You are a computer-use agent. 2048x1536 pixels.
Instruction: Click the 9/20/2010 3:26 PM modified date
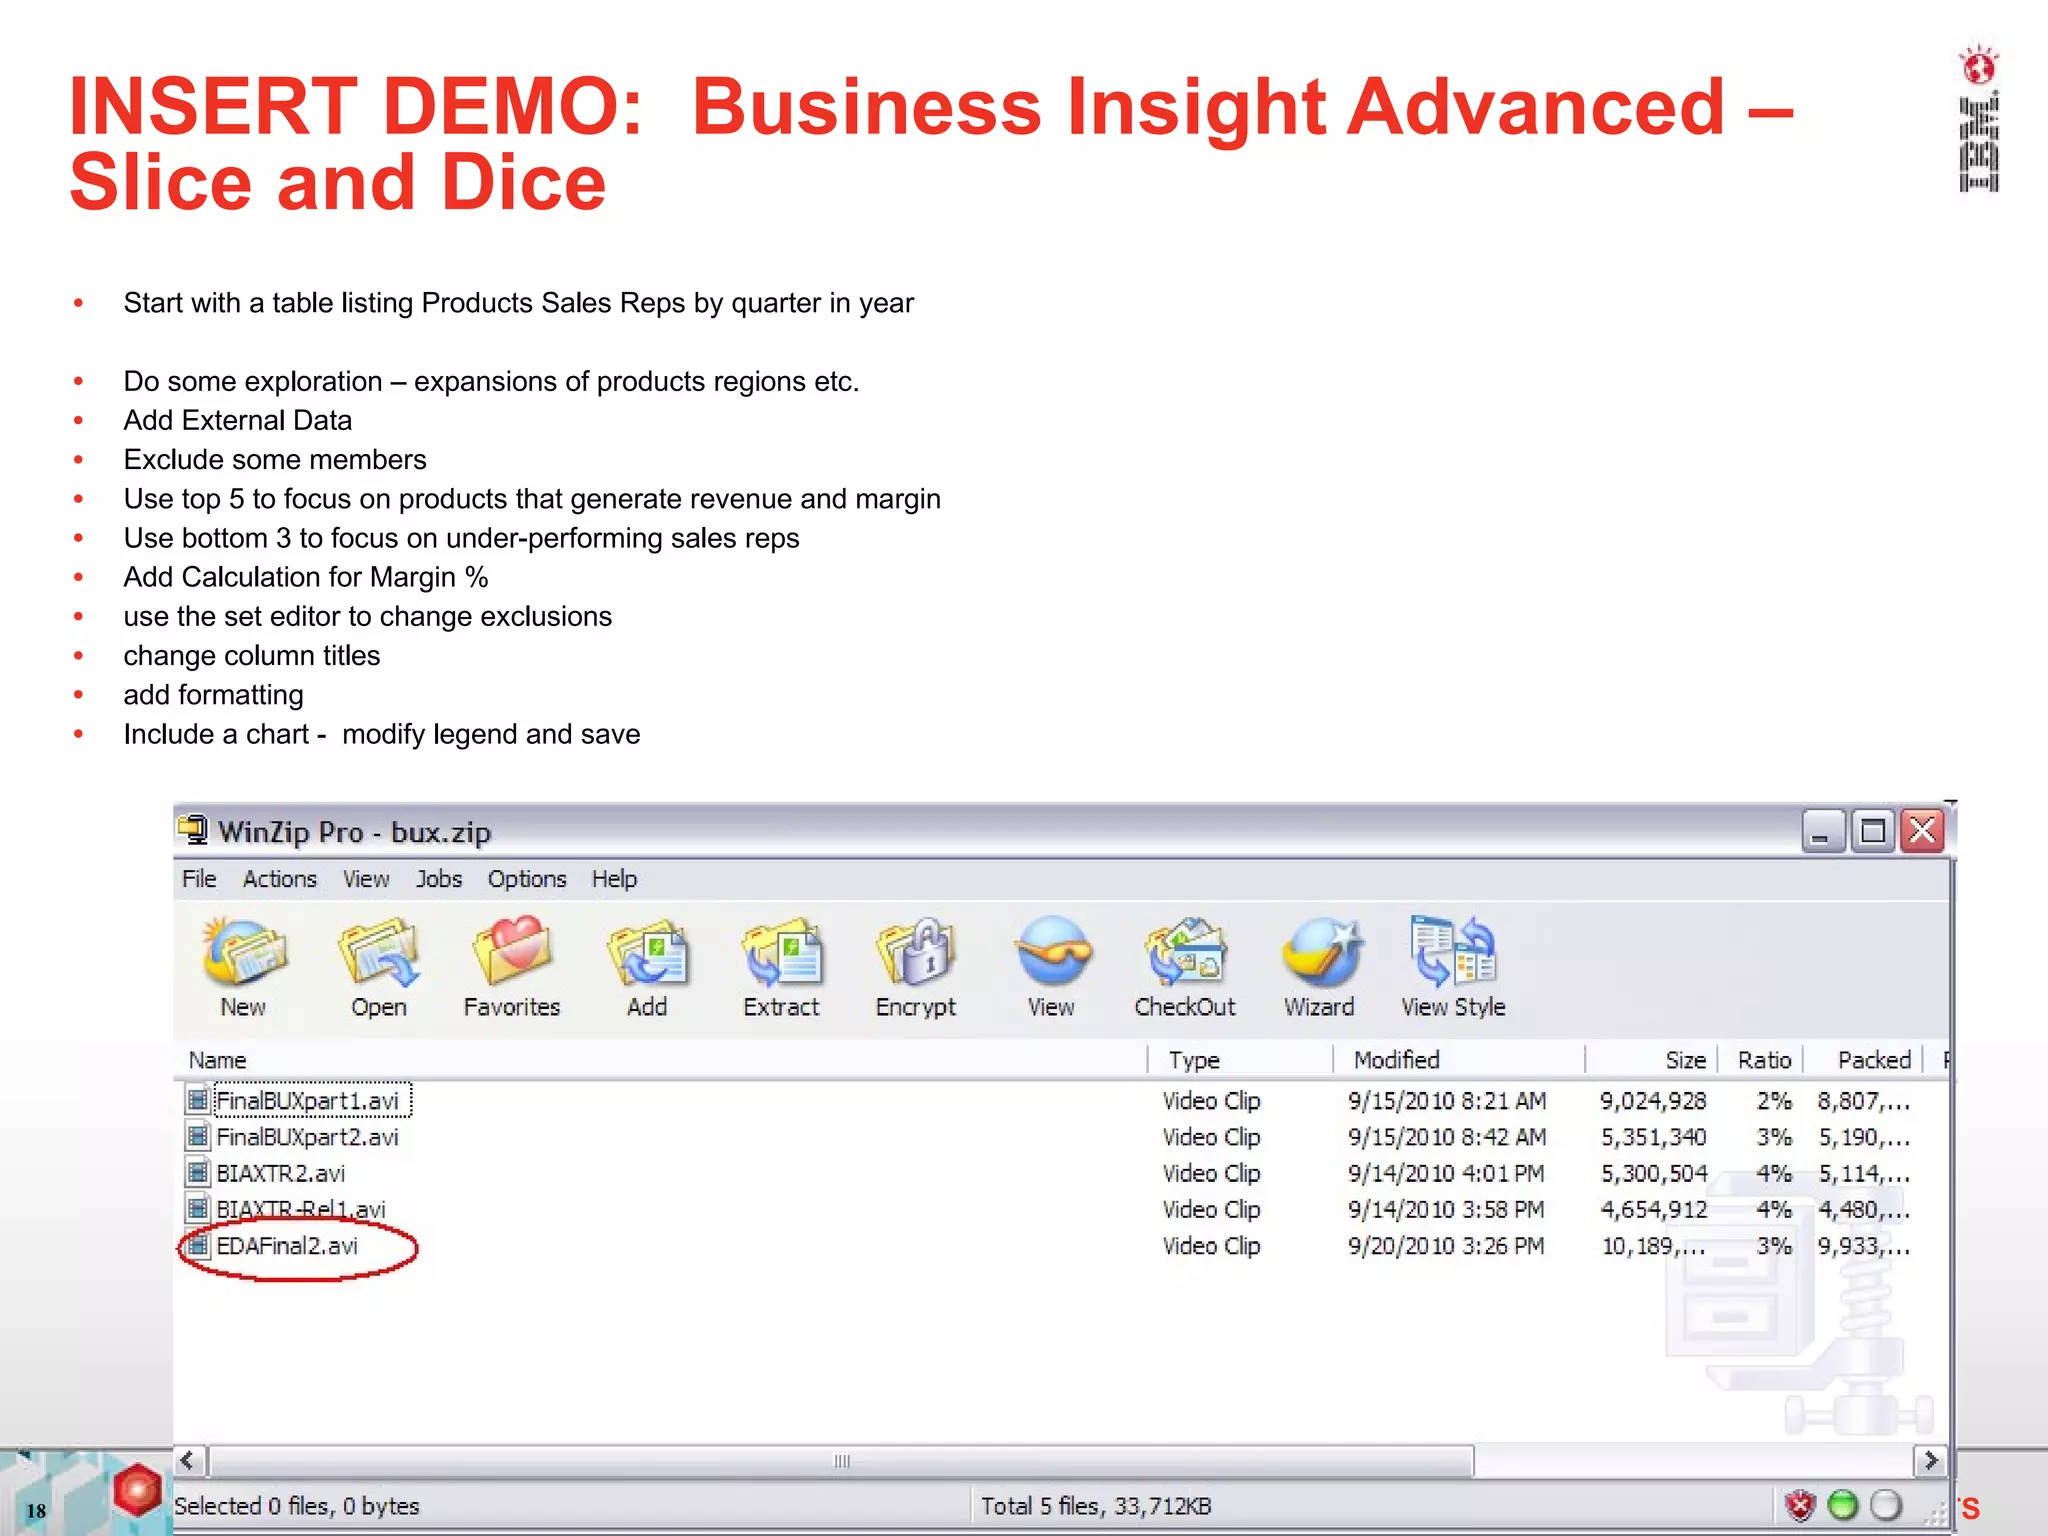(x=1446, y=1246)
